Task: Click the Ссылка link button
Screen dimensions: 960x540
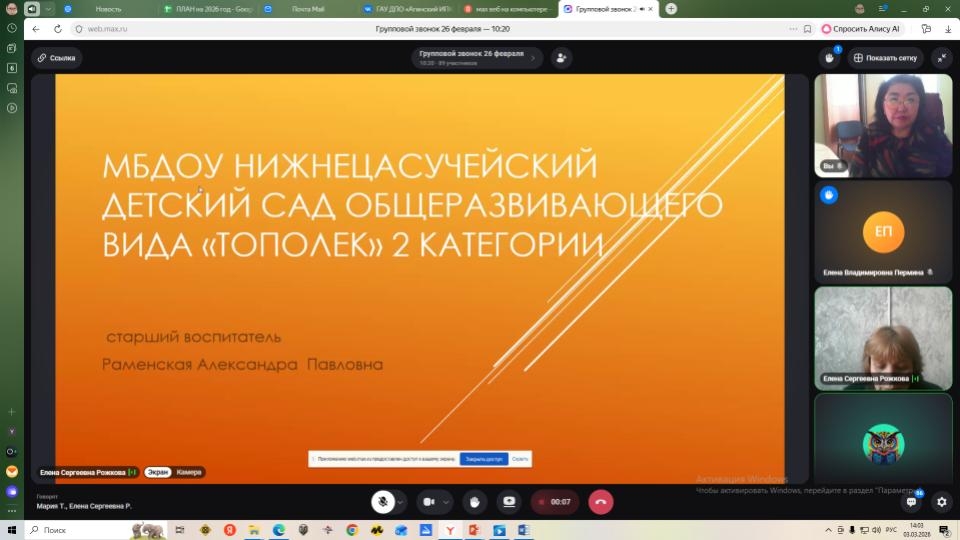Action: (57, 58)
